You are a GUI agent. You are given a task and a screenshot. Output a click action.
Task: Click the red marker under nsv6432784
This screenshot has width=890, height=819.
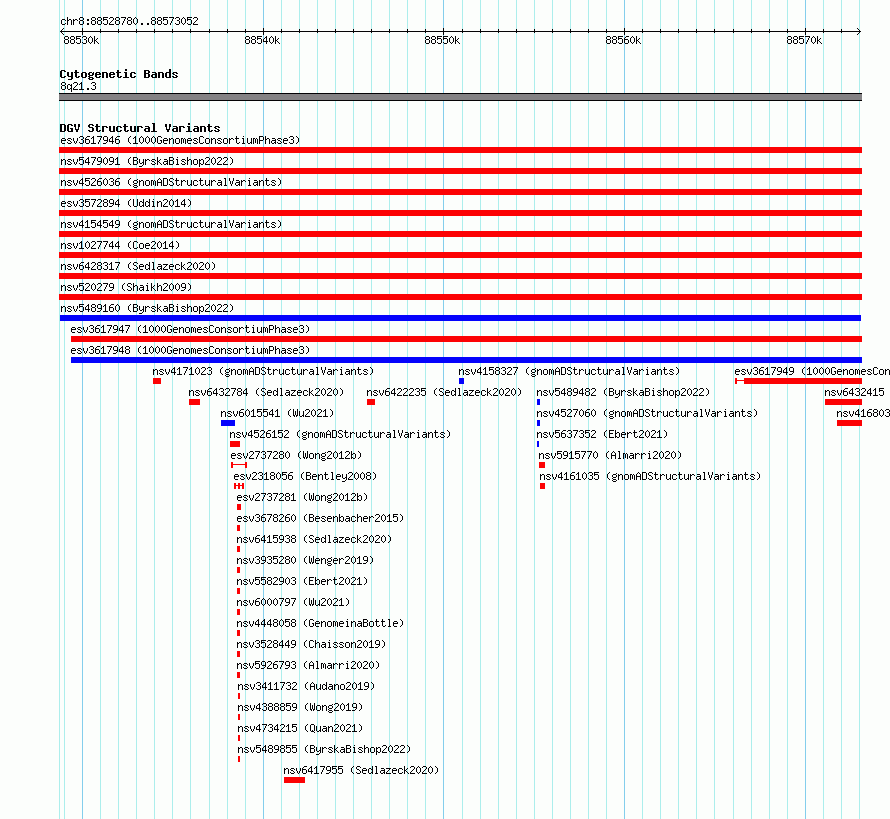pyautogui.click(x=194, y=402)
